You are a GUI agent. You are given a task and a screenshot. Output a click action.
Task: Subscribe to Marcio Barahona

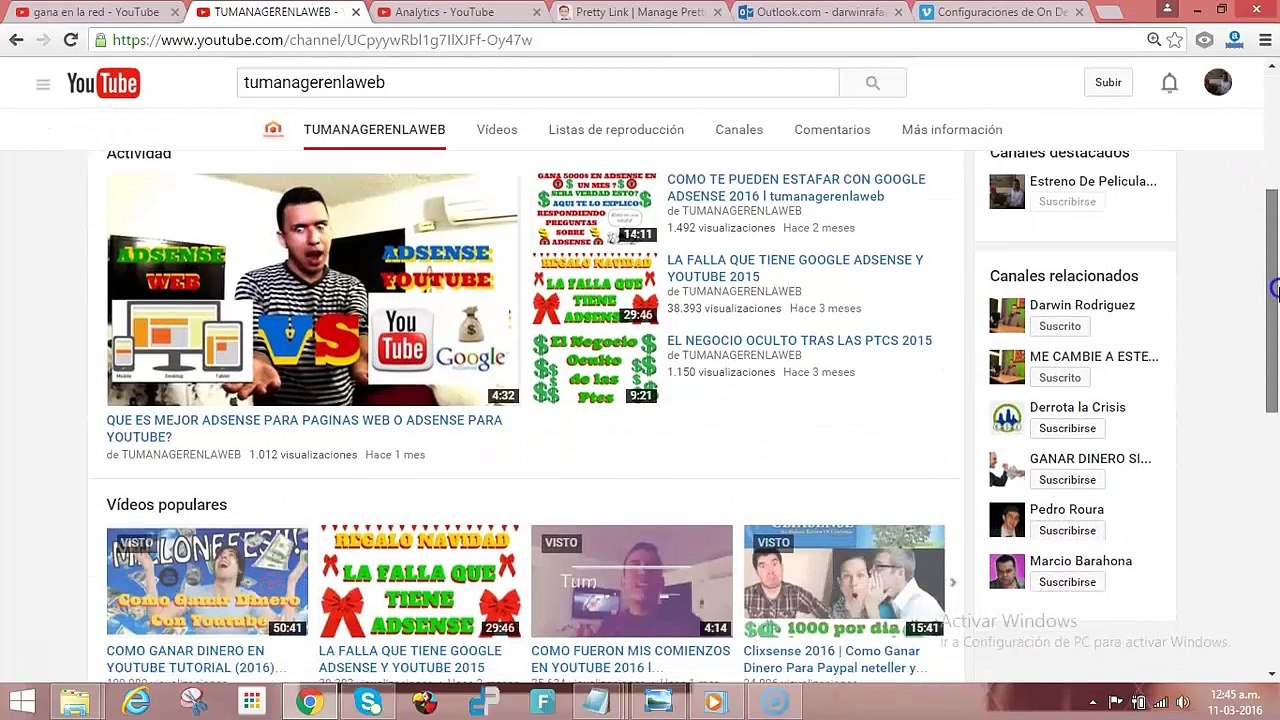point(1067,582)
